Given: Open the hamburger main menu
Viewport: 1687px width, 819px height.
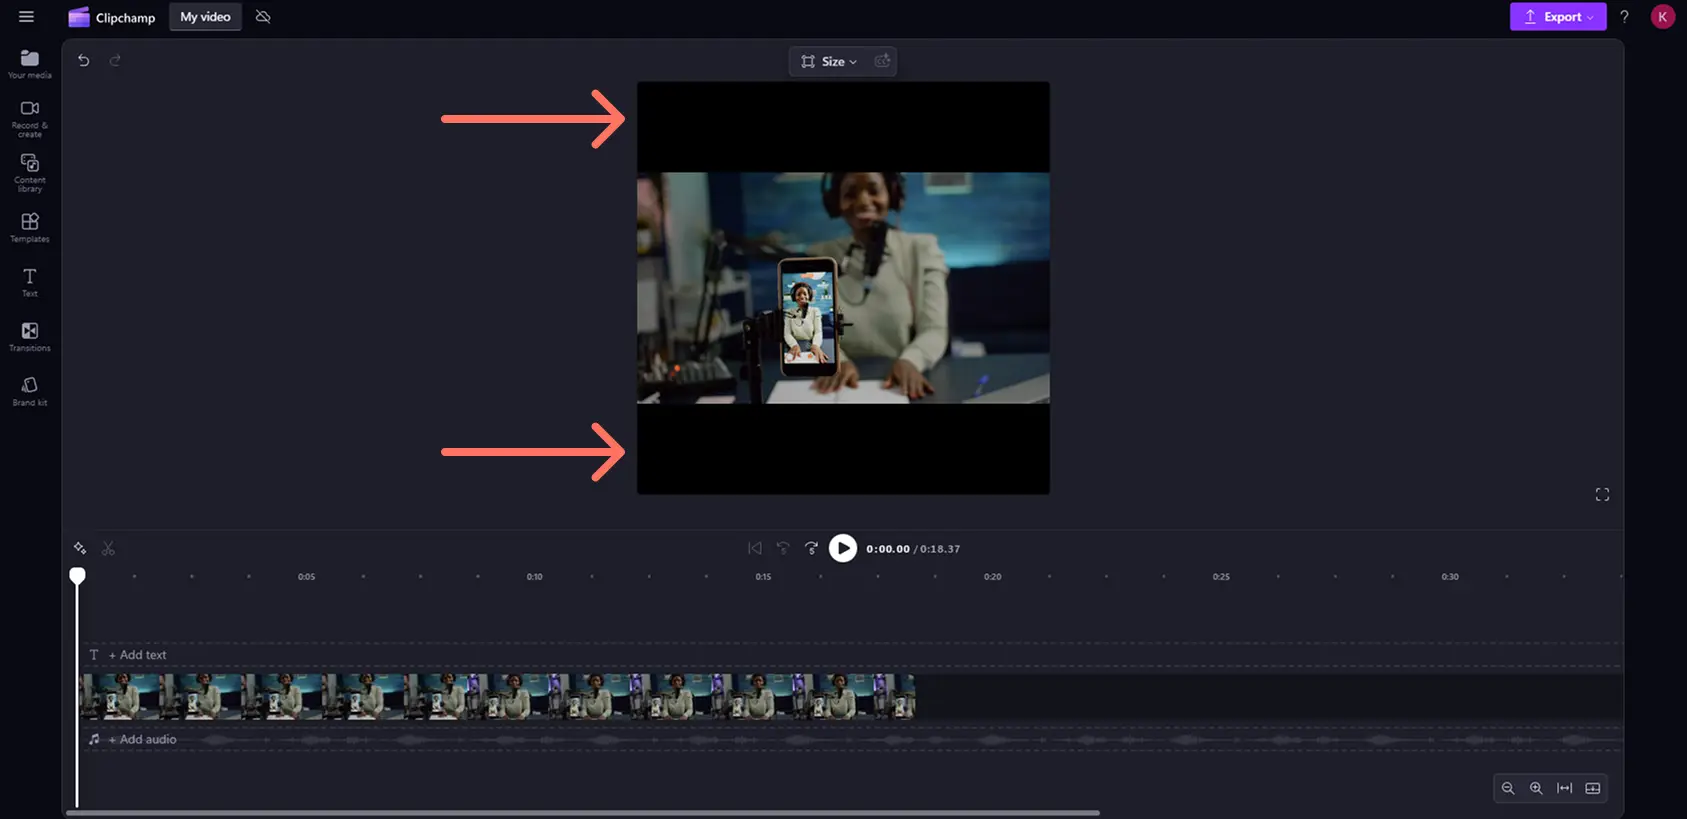Looking at the screenshot, I should 26,17.
